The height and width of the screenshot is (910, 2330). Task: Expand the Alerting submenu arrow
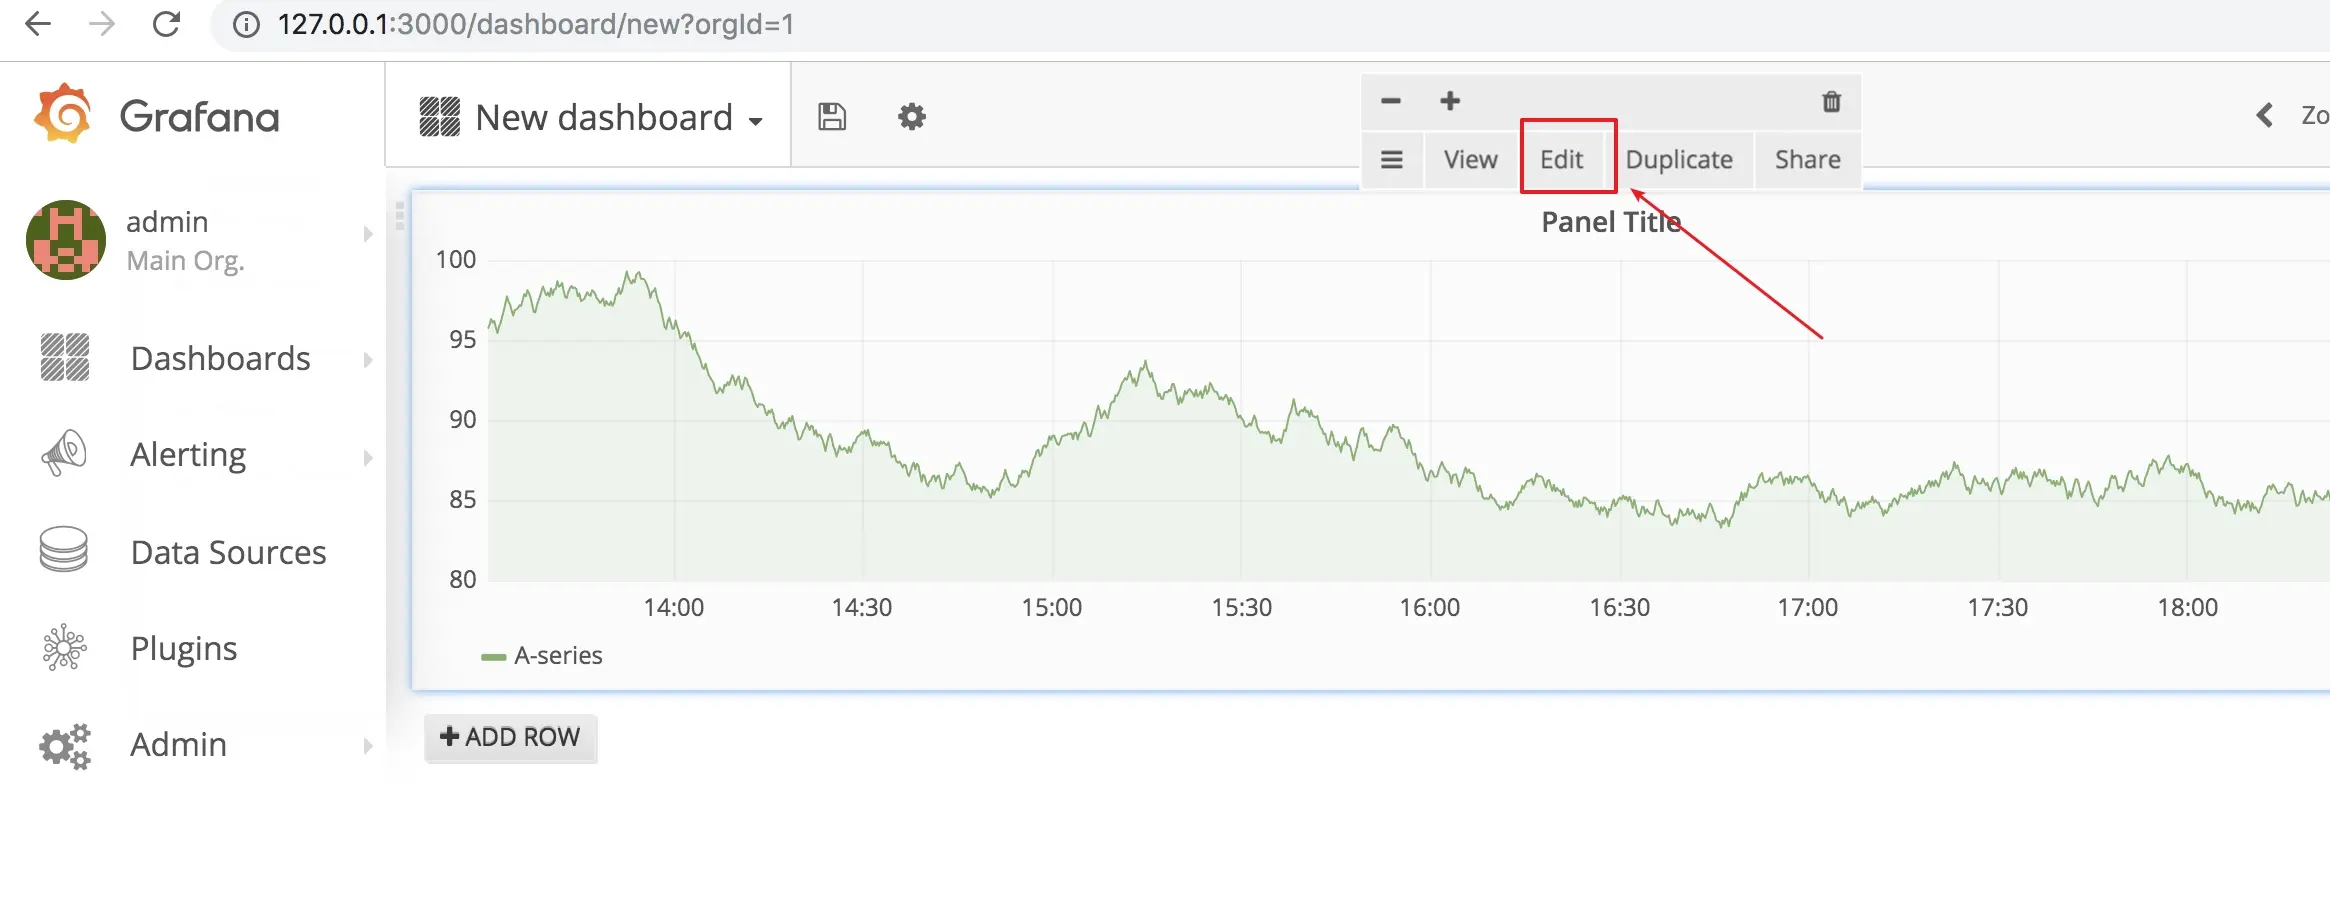coord(368,458)
